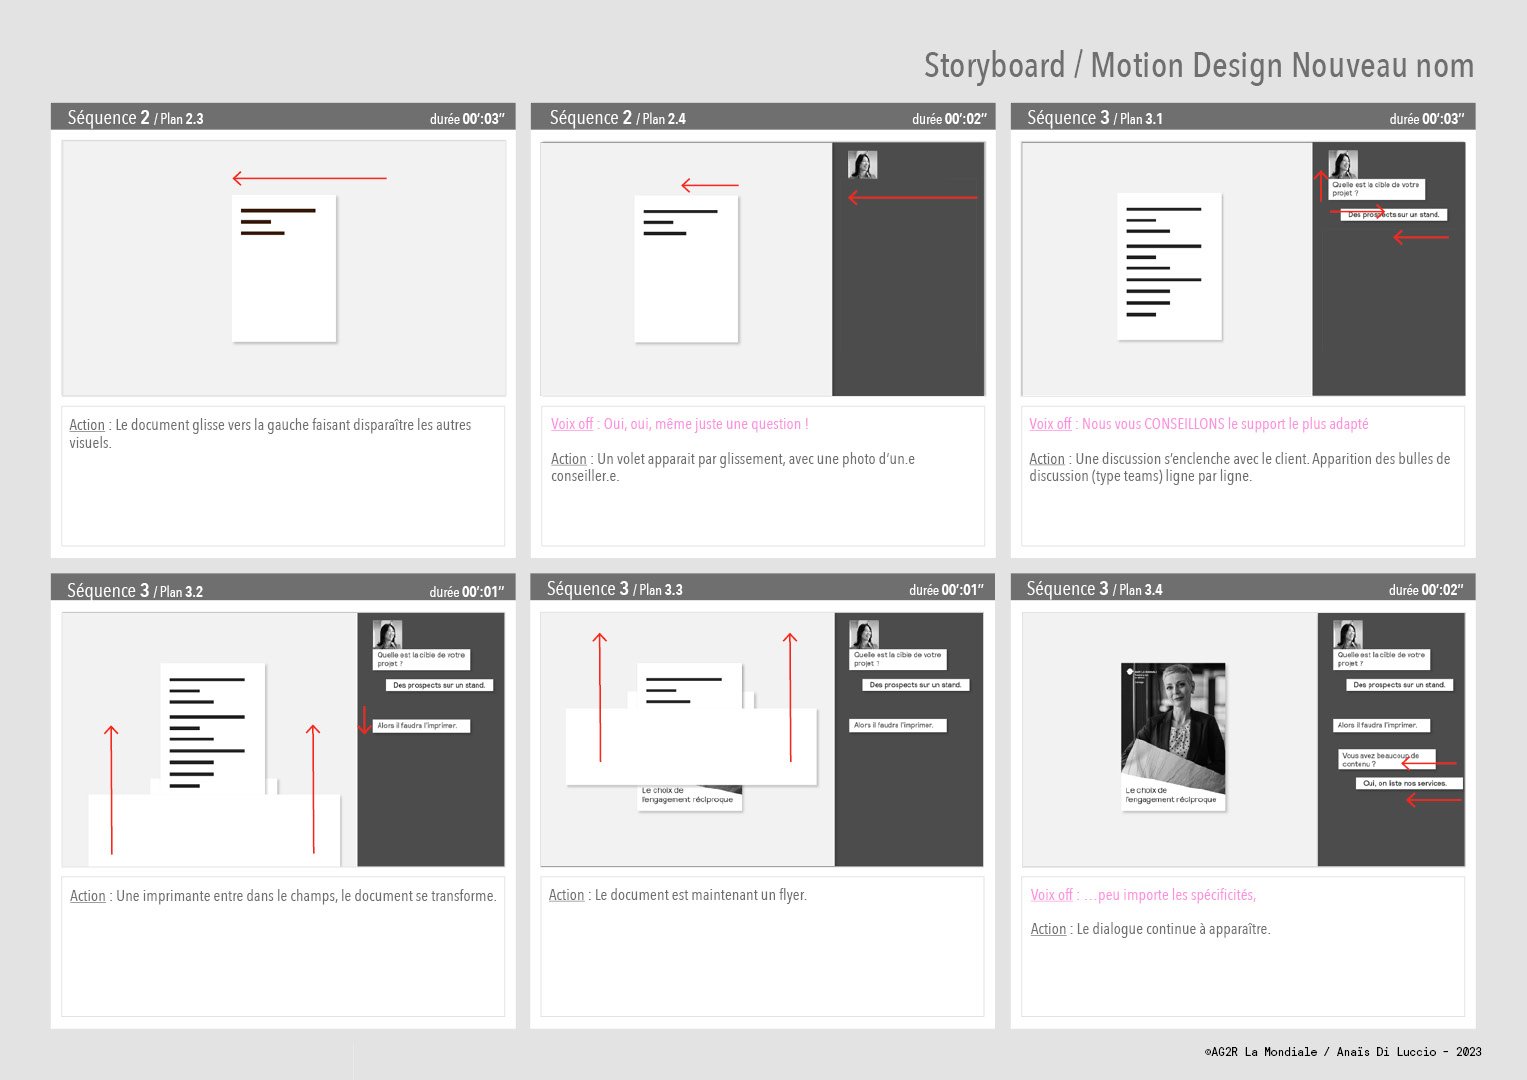Click the advisor photo in Plan 2.4

click(x=862, y=165)
